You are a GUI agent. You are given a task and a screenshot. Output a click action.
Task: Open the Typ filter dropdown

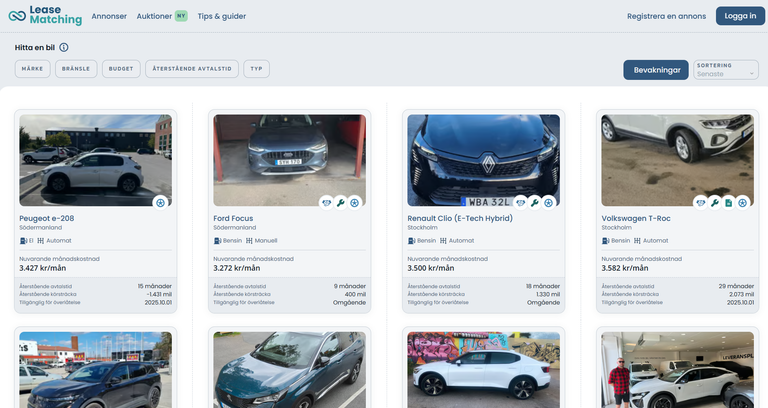257,69
